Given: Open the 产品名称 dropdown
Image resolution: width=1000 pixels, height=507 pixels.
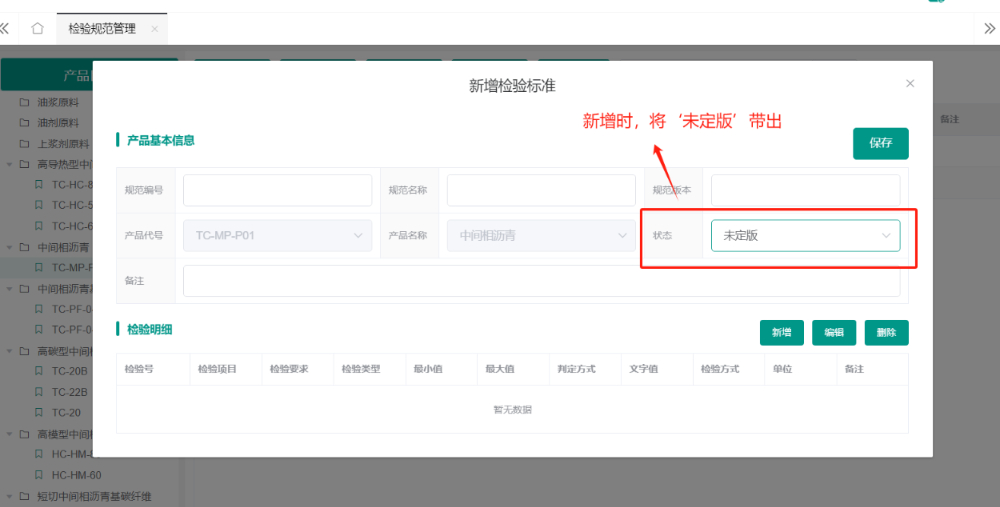Looking at the screenshot, I should coord(541,235).
